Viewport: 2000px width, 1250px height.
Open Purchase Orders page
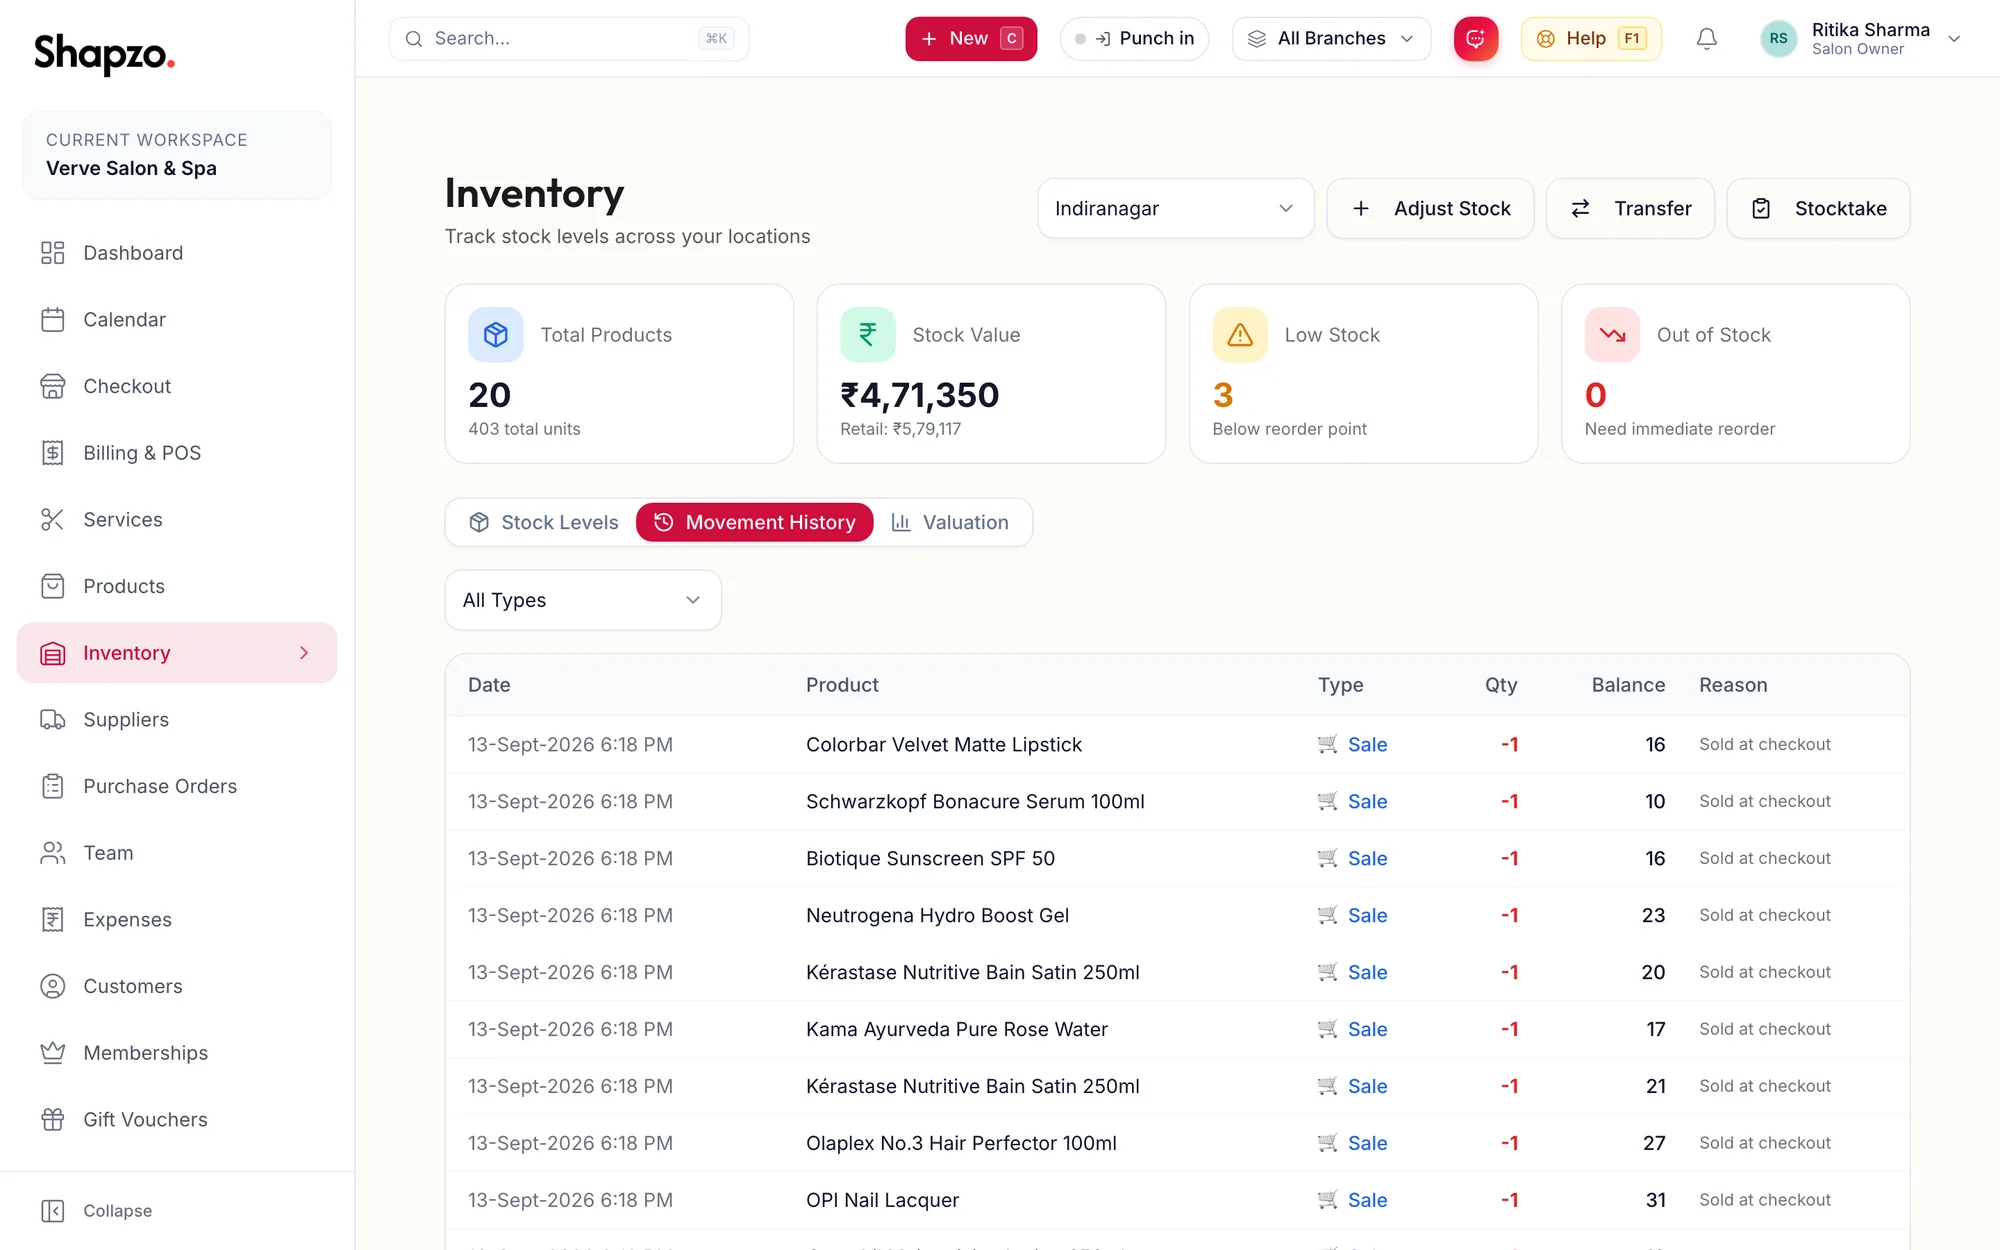pyautogui.click(x=177, y=786)
